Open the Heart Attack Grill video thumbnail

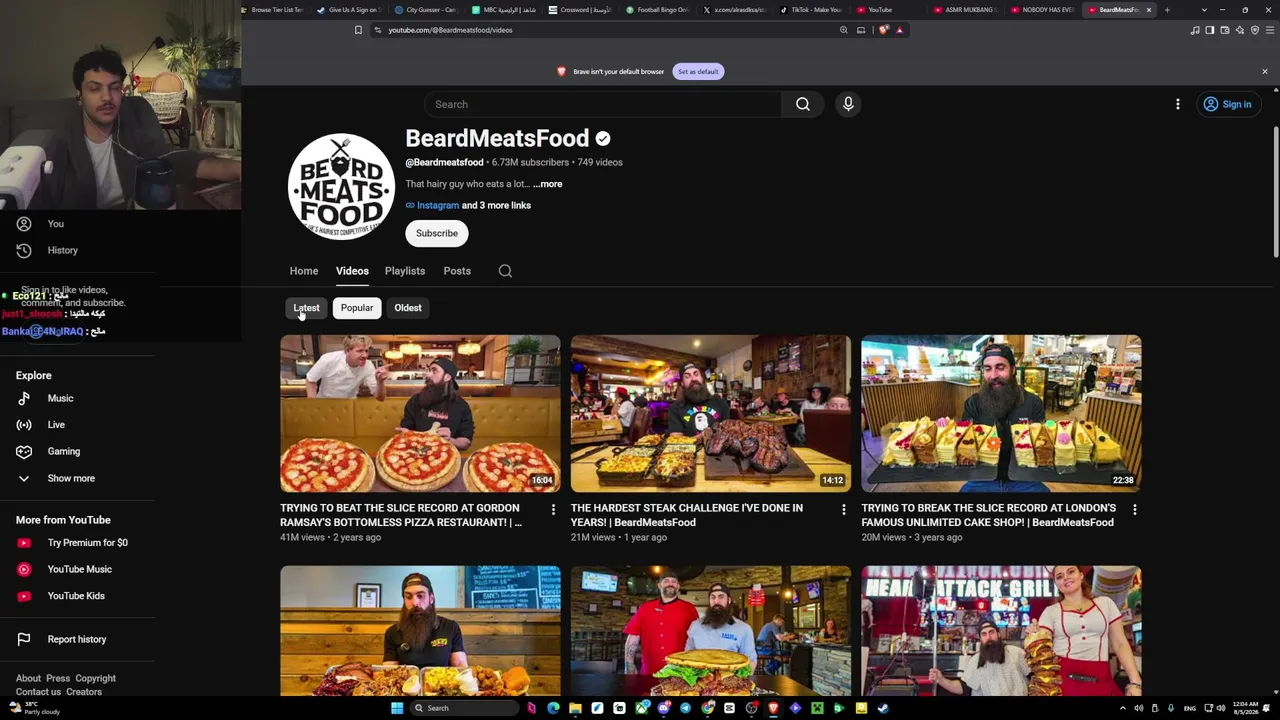click(x=1001, y=631)
